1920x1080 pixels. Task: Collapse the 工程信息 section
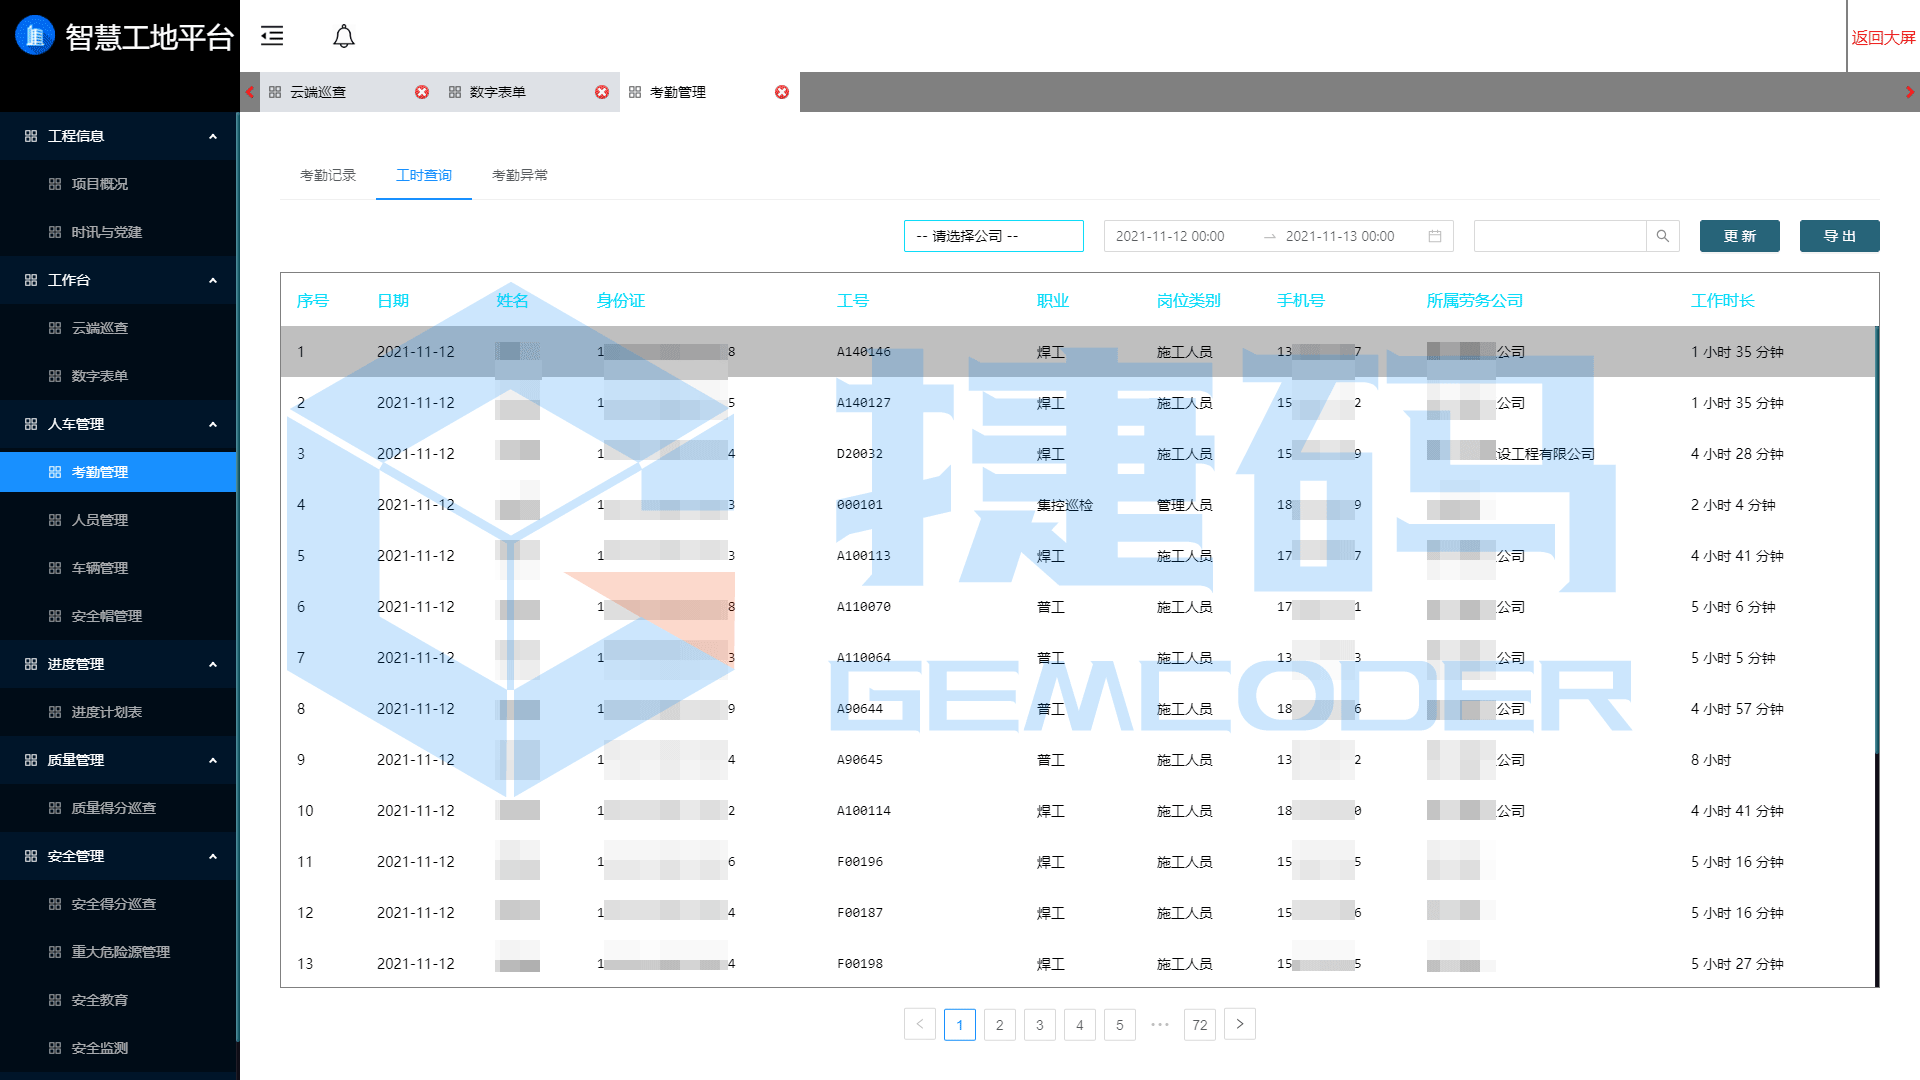212,136
